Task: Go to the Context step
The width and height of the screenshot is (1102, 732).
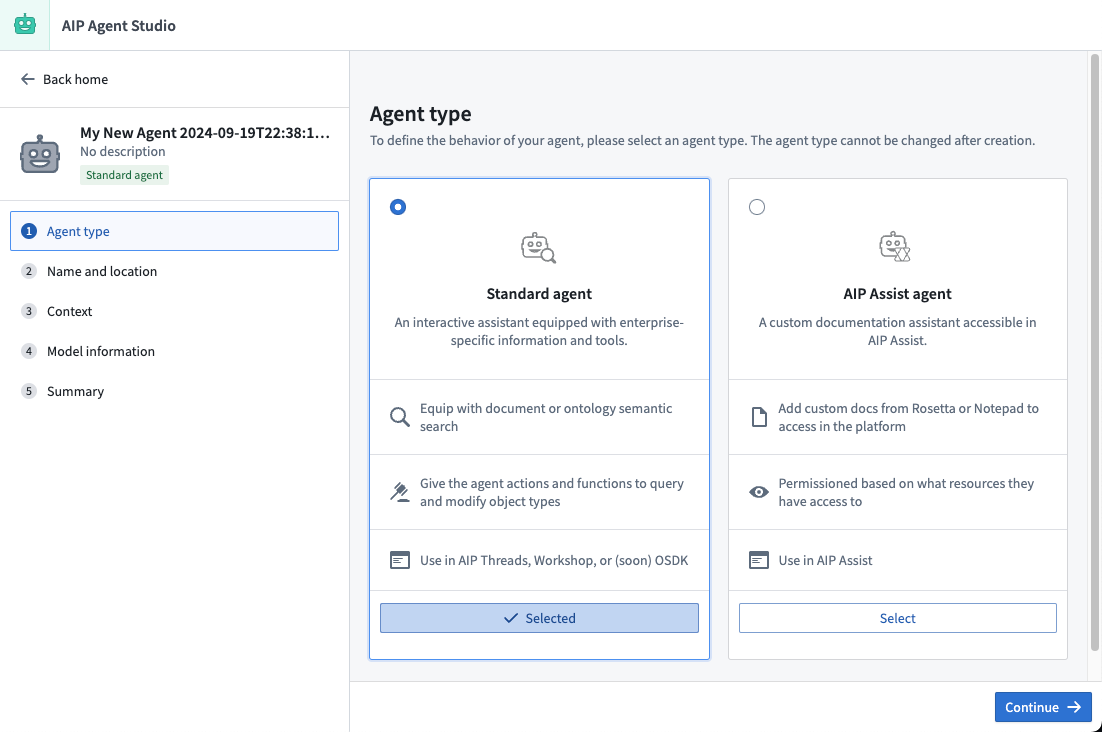Action: [x=174, y=311]
